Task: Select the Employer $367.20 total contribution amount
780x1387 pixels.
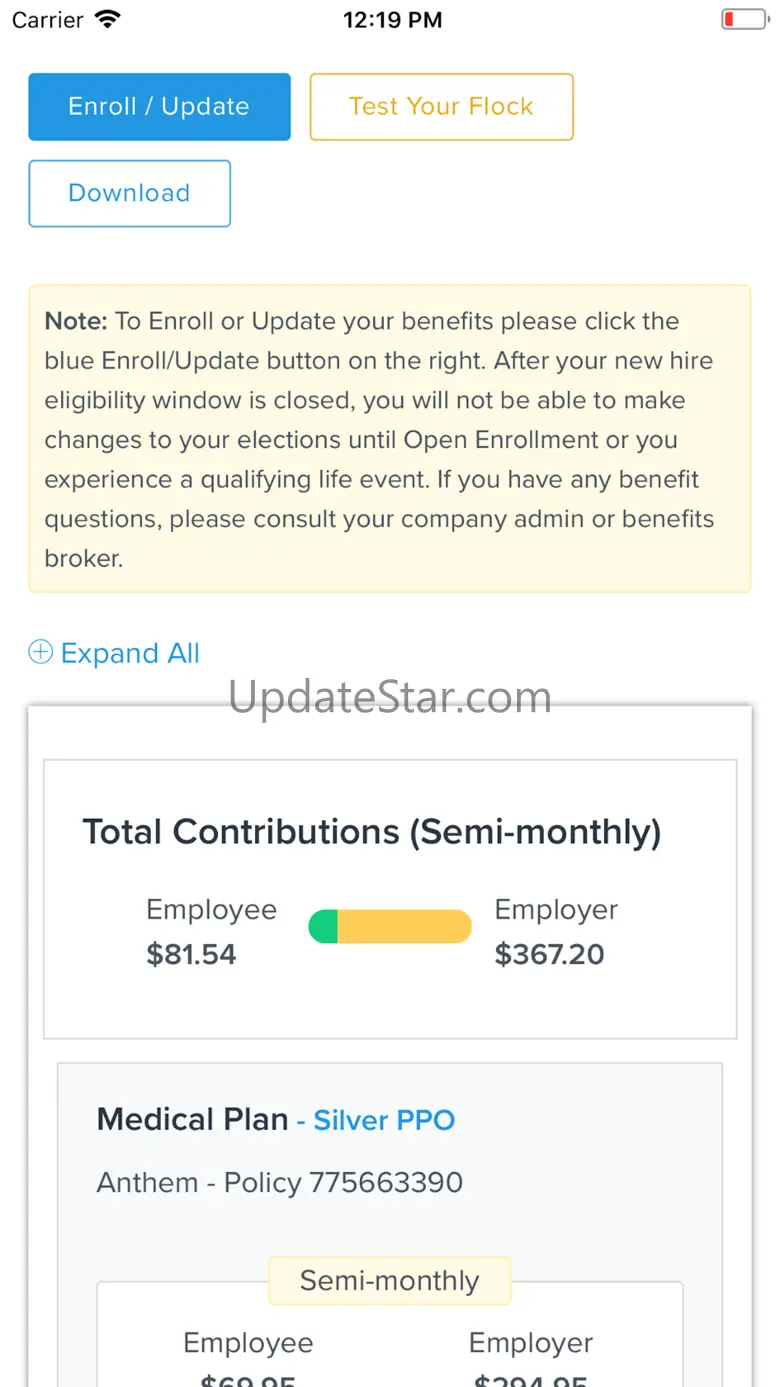Action: coord(549,954)
